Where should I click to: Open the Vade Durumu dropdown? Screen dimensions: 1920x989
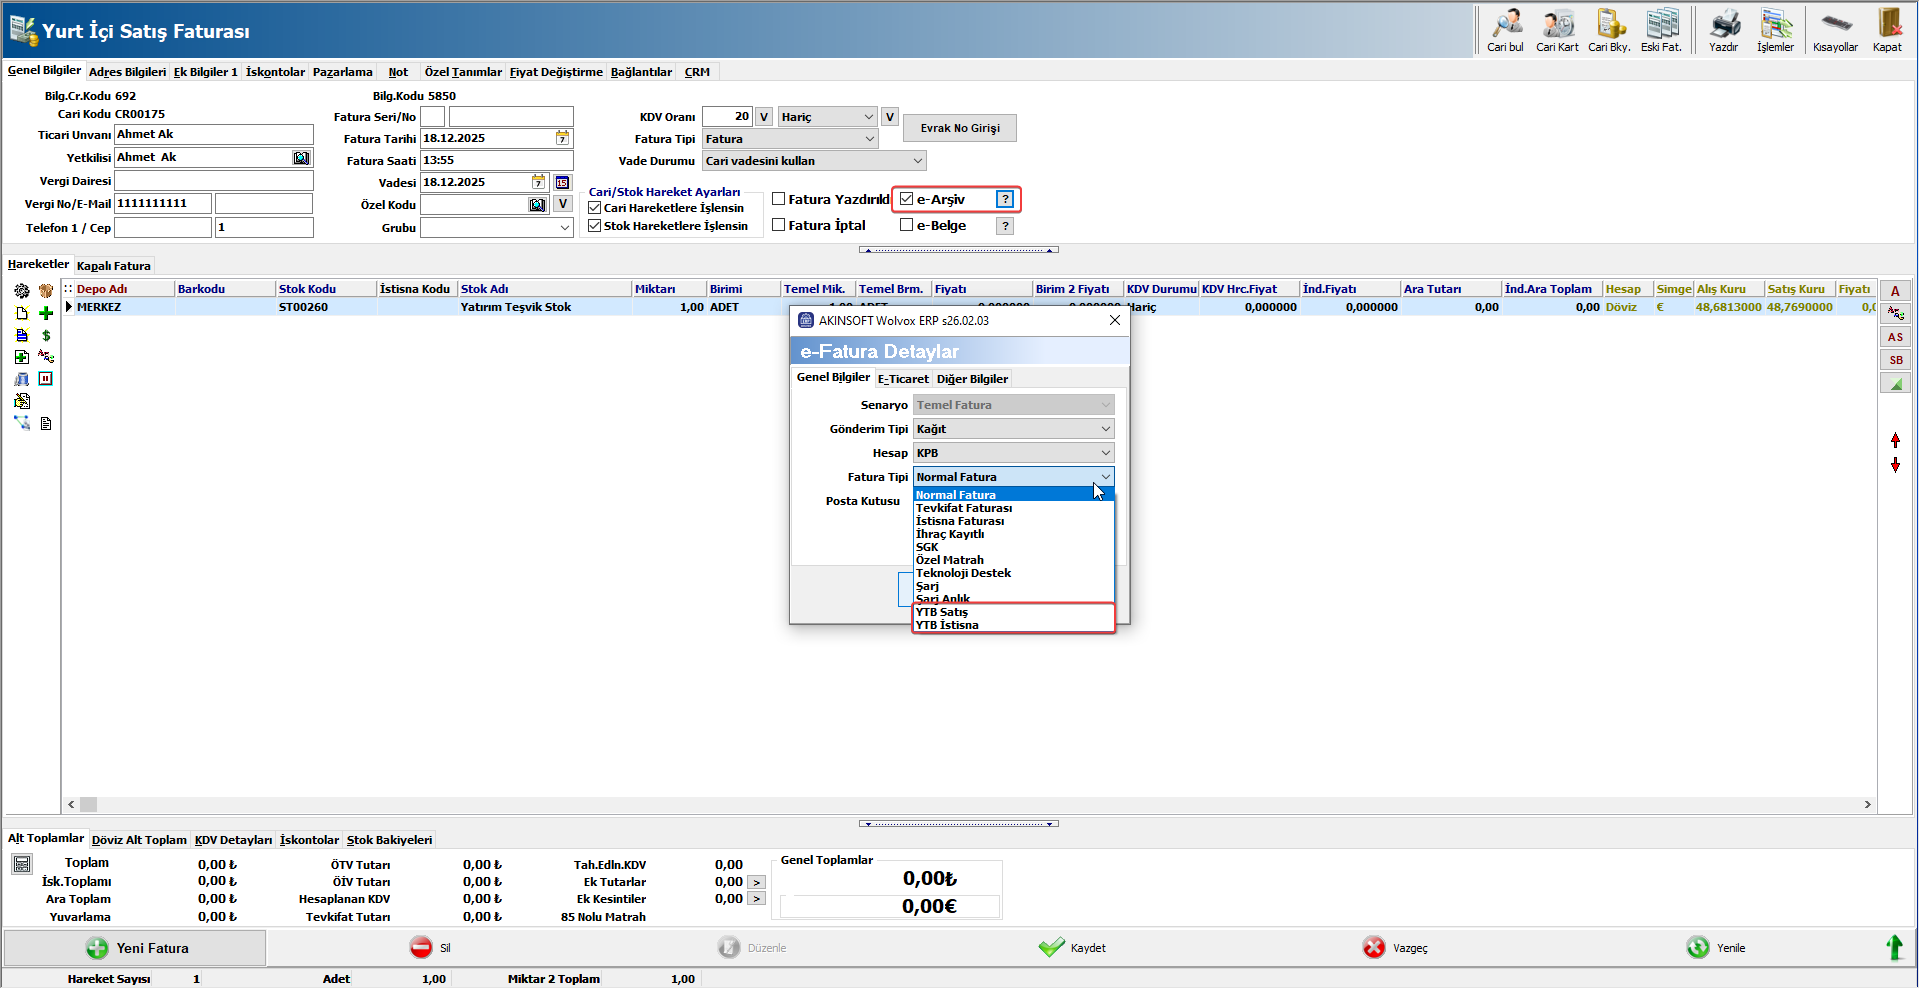click(x=917, y=161)
